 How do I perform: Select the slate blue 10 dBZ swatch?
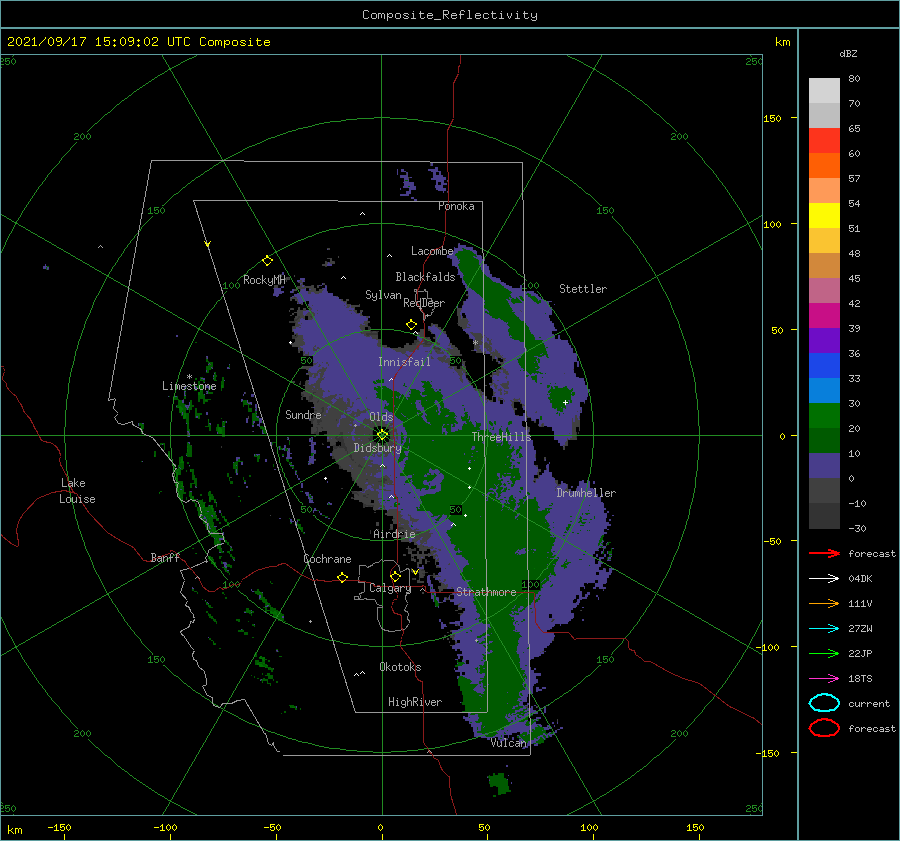(x=824, y=465)
